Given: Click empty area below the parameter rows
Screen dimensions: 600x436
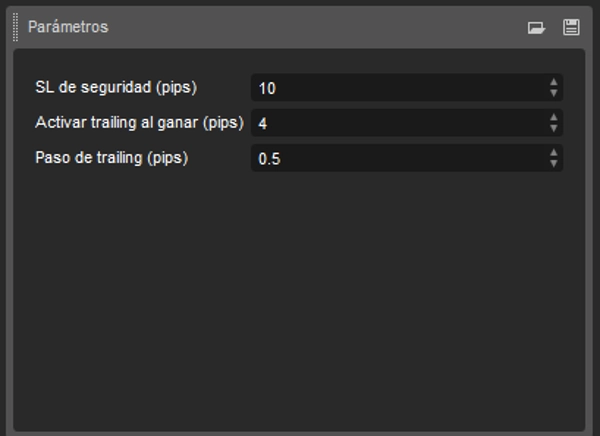Looking at the screenshot, I should [x=300, y=300].
